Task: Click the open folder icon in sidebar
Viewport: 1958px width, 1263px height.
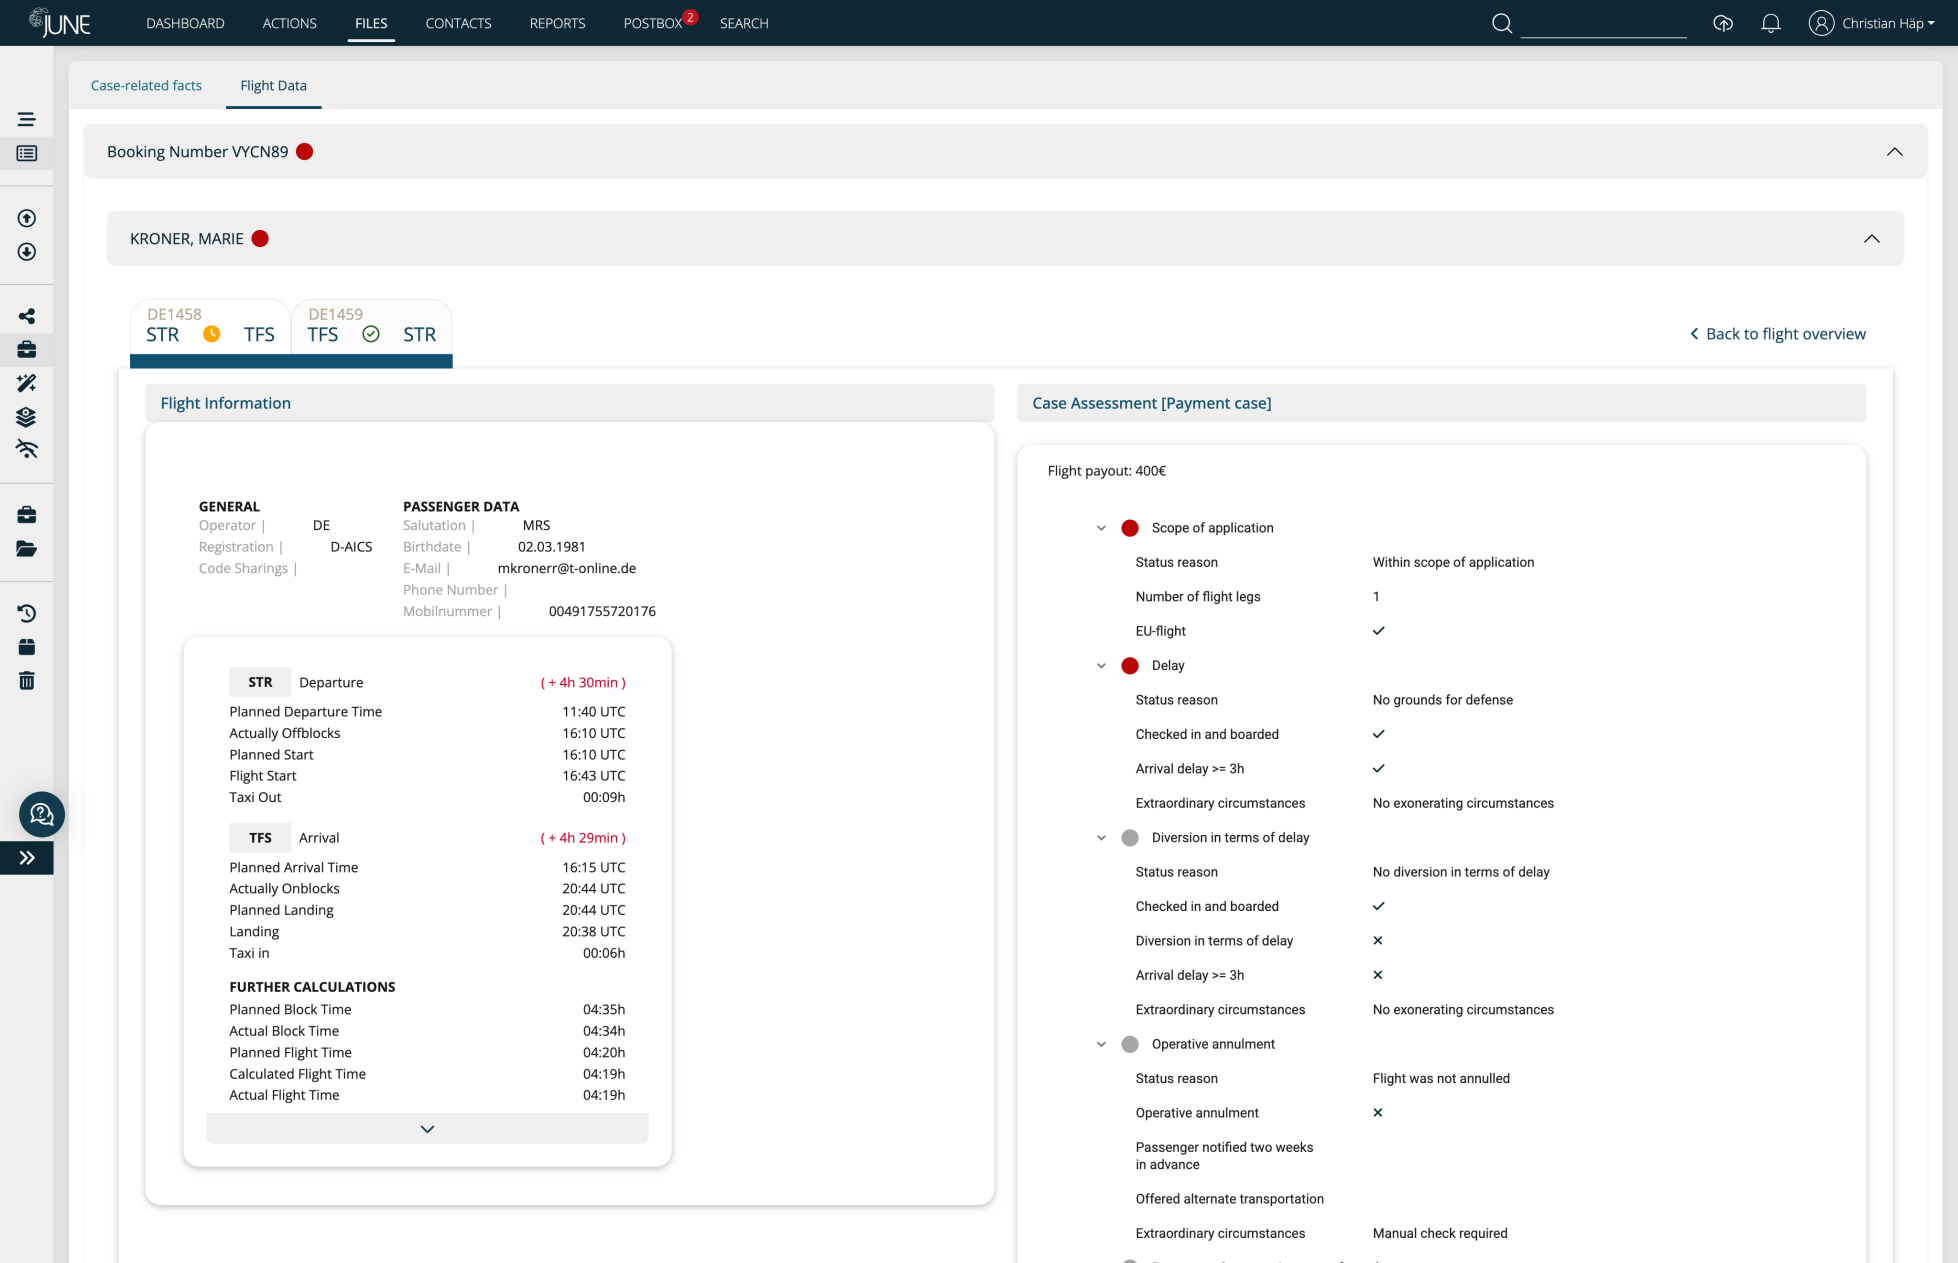Action: pyautogui.click(x=27, y=548)
